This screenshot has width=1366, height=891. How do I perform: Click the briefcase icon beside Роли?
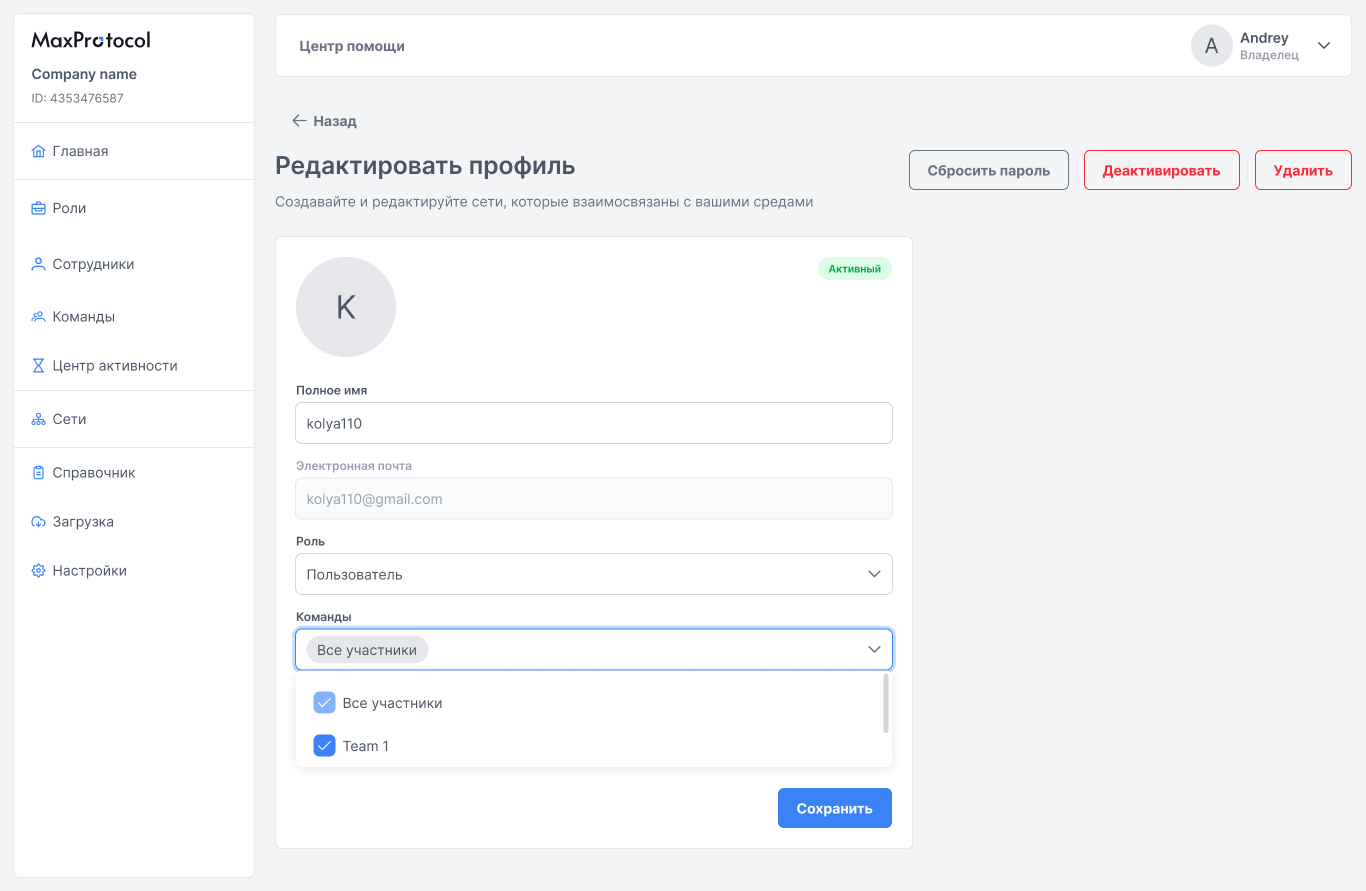coord(39,208)
